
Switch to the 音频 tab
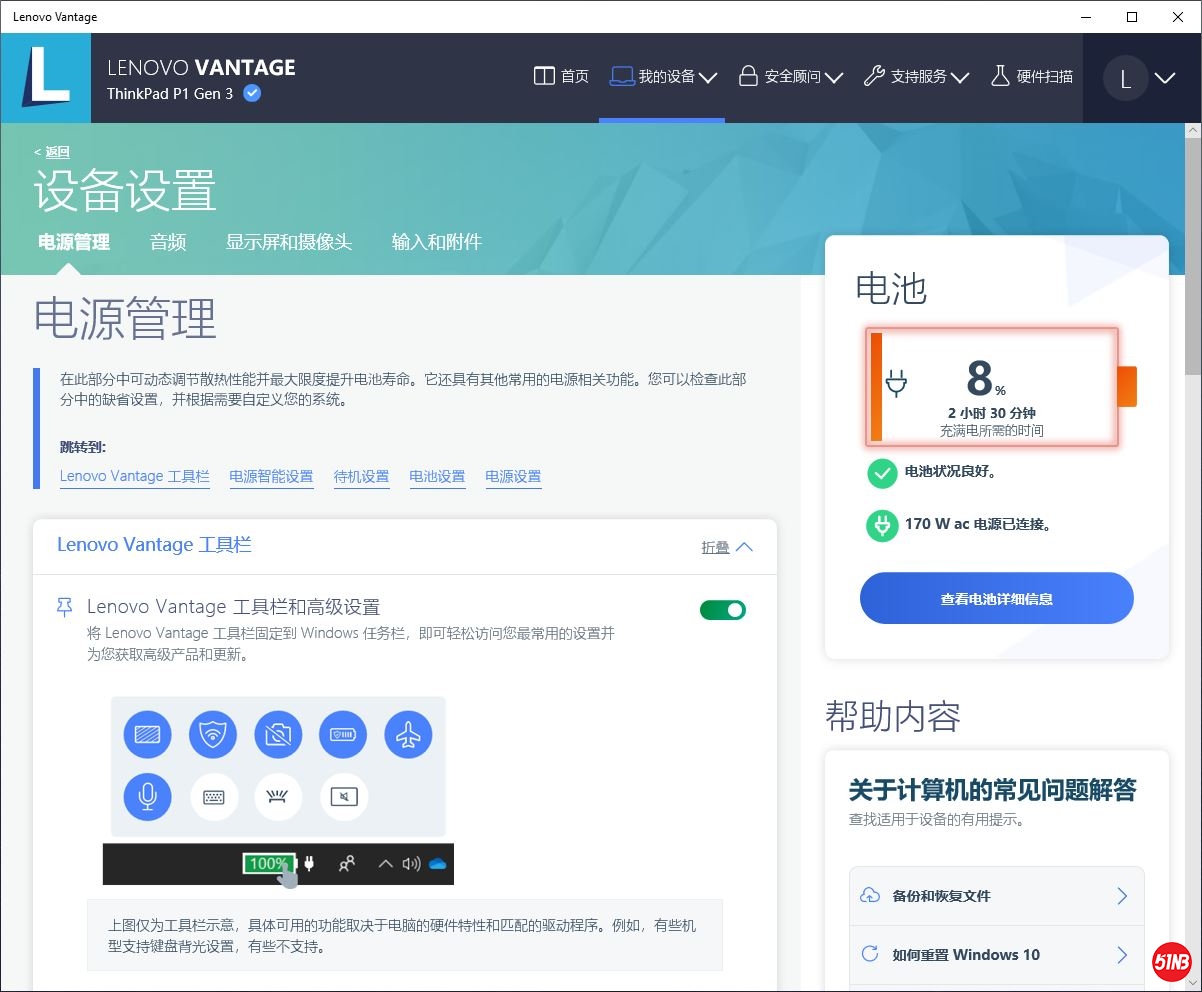tap(168, 242)
